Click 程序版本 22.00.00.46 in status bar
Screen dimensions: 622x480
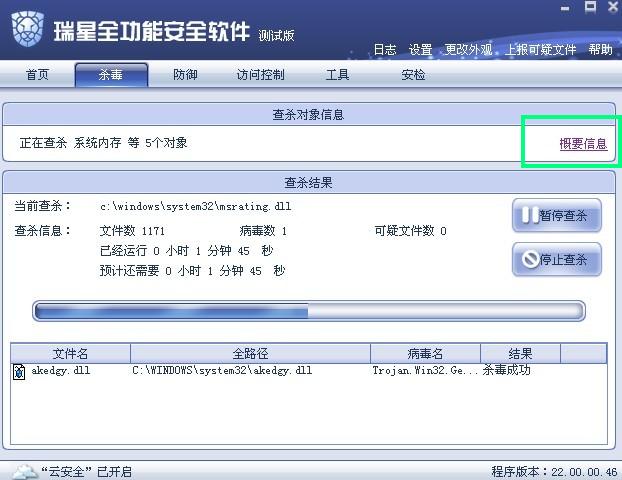[x=554, y=472]
